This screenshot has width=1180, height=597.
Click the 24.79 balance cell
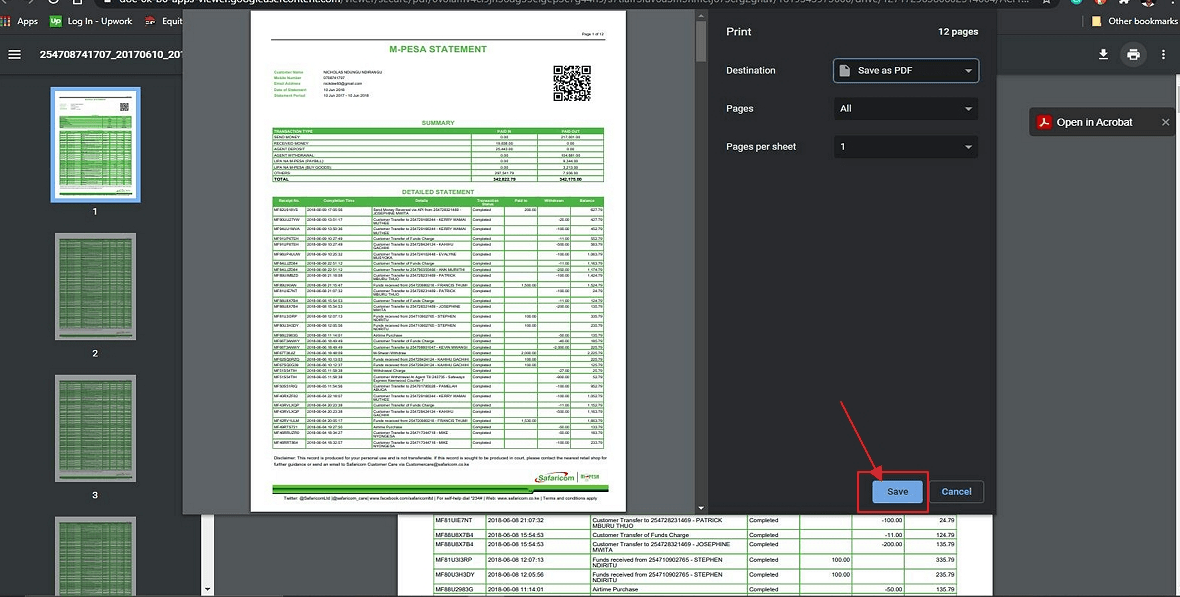945,520
